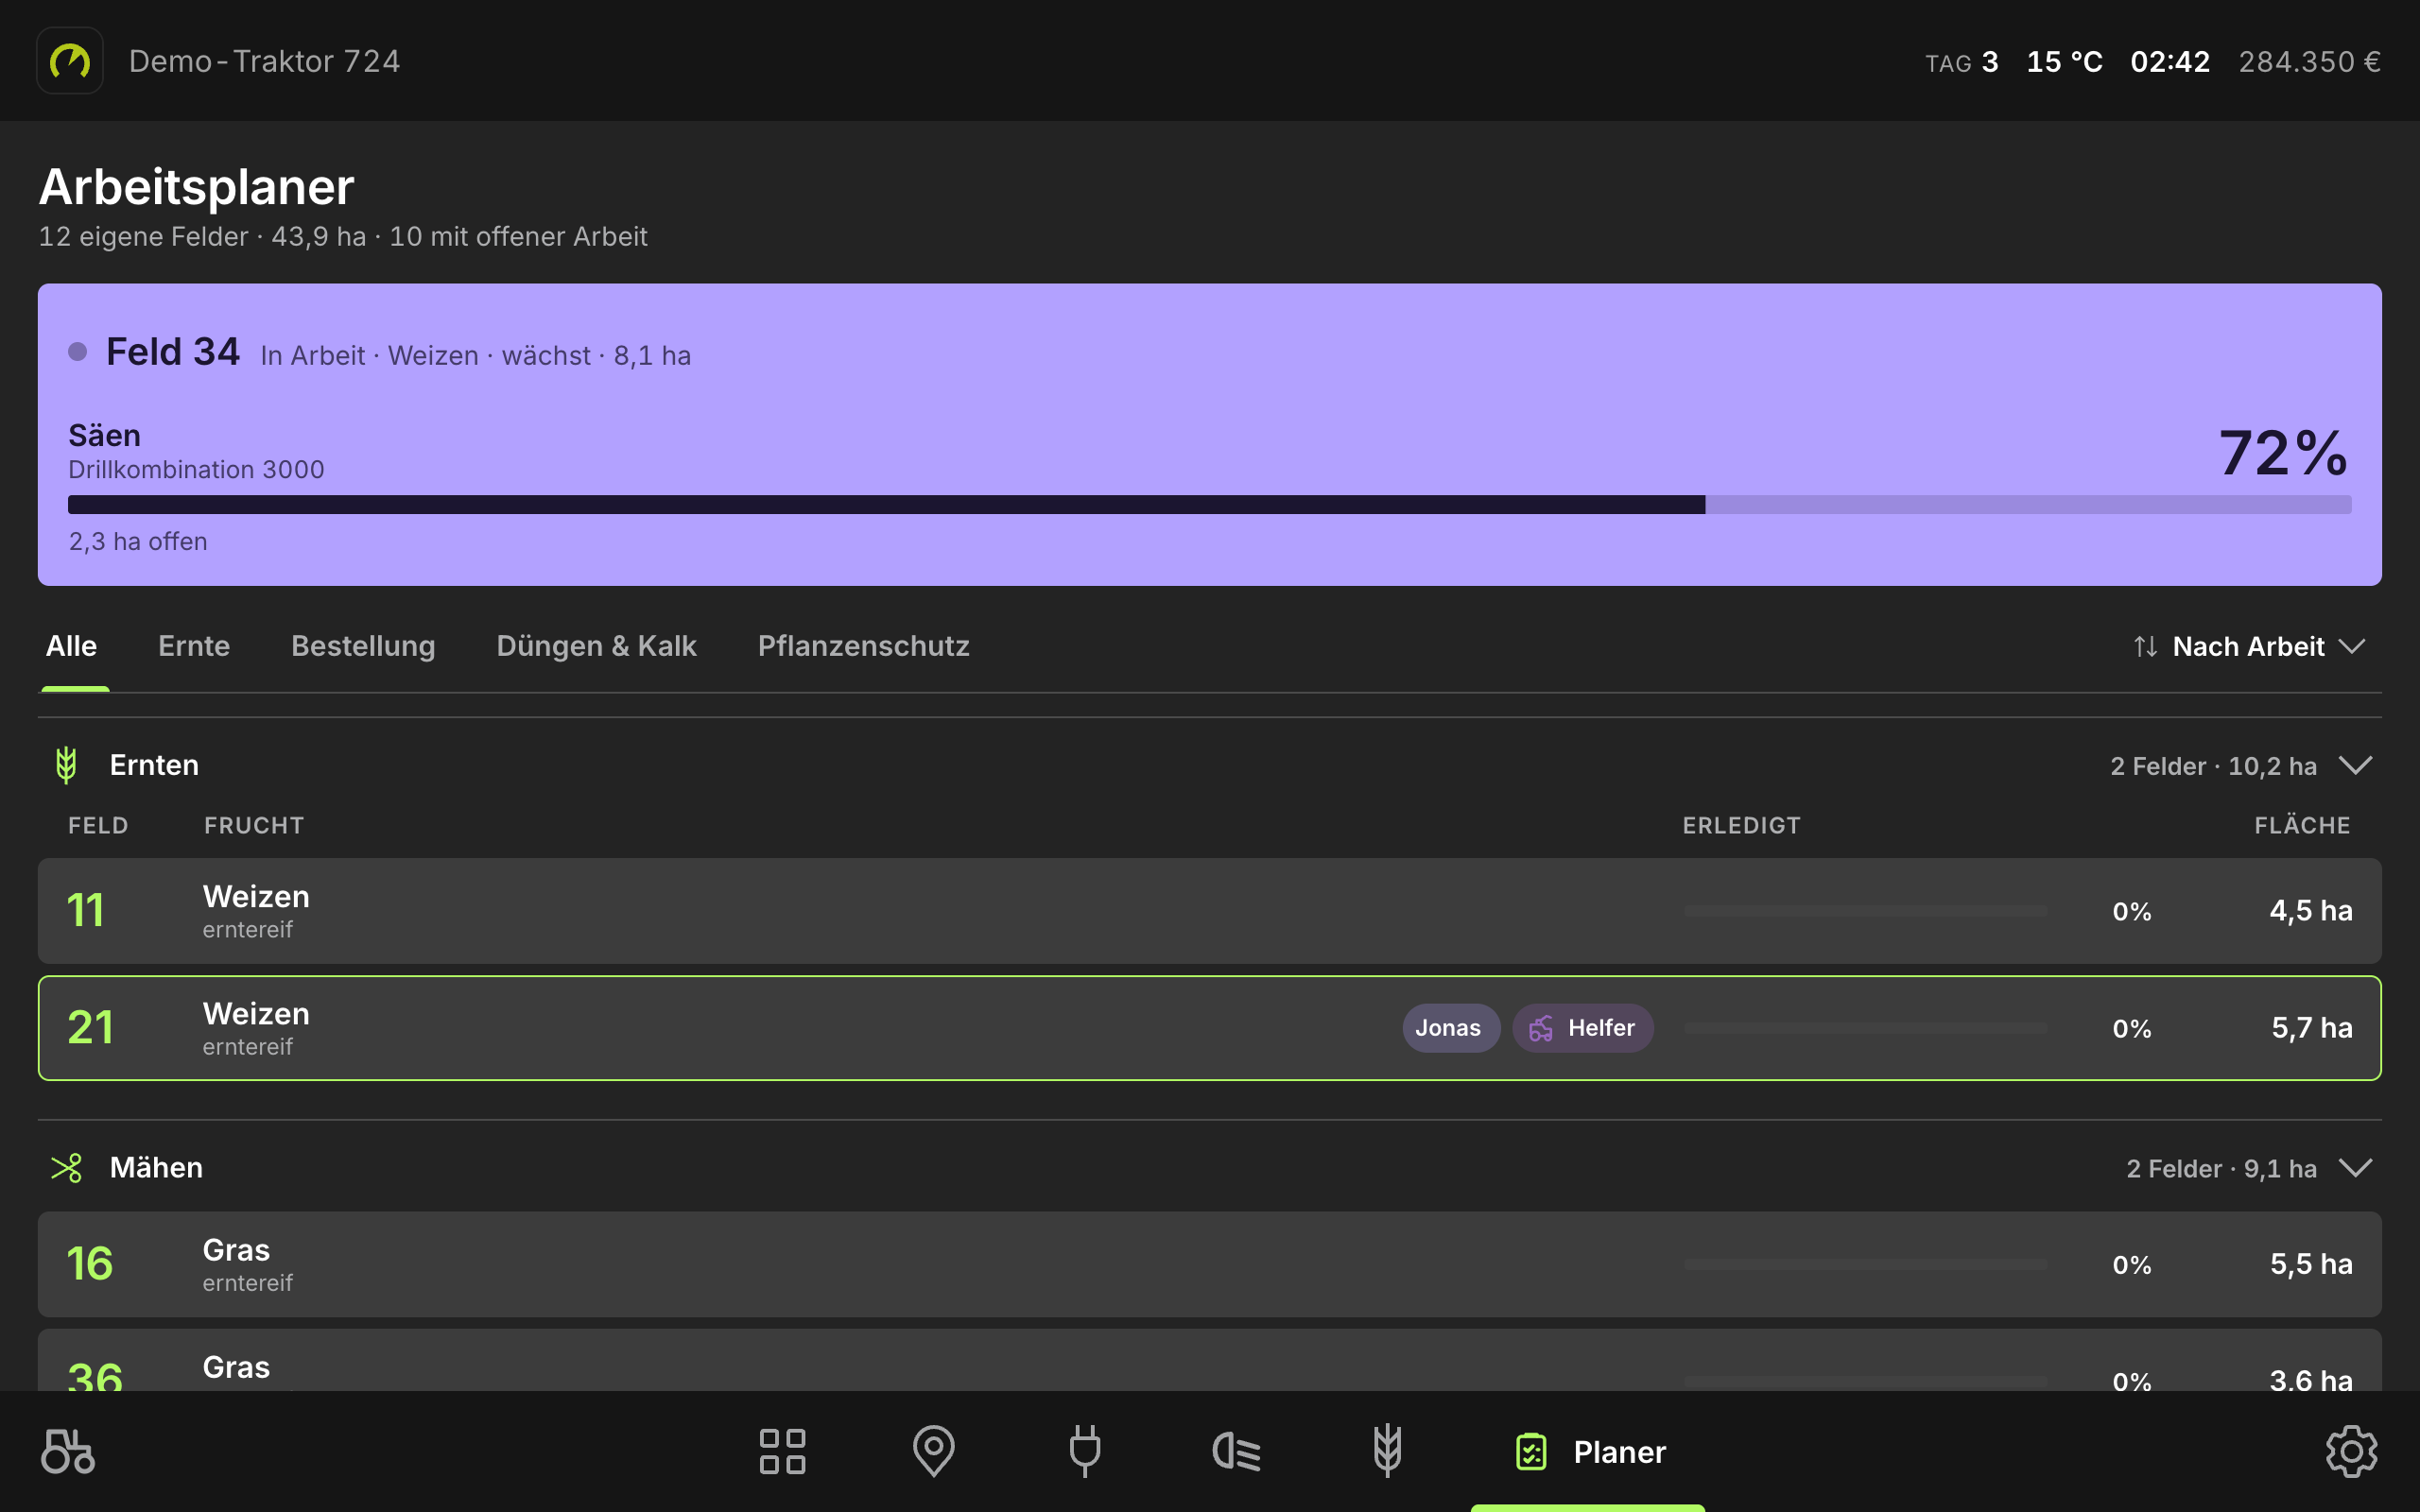Open the wheat crop icon in bottom bar
The image size is (2420, 1512).
pos(1387,1451)
